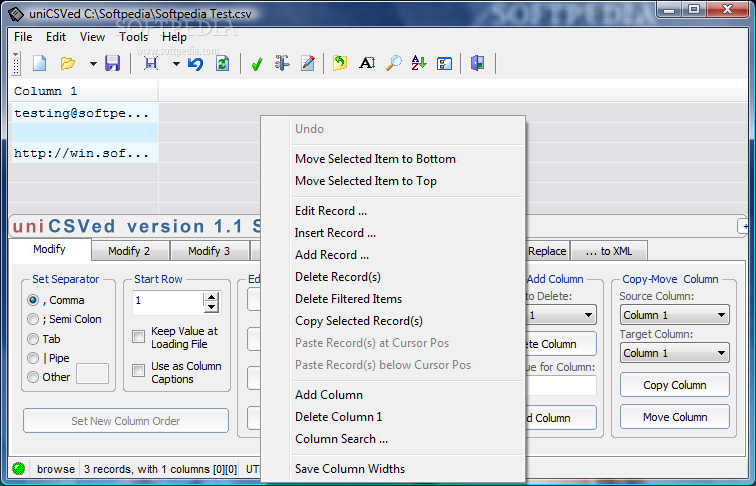Open a file with the folder icon
The image size is (756, 486).
pos(68,63)
